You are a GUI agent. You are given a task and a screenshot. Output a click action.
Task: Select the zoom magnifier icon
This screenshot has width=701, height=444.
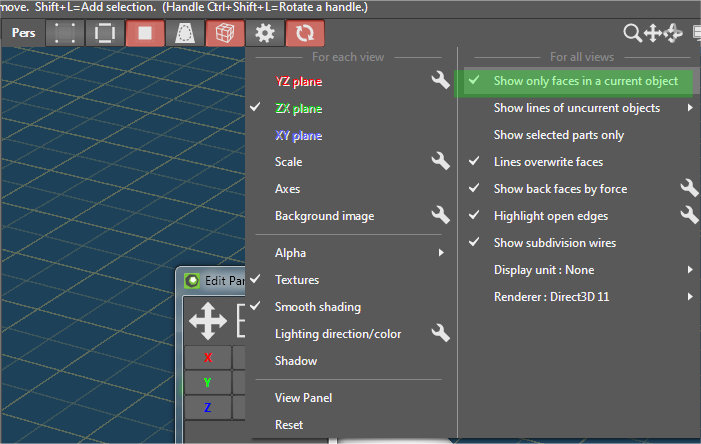point(632,33)
